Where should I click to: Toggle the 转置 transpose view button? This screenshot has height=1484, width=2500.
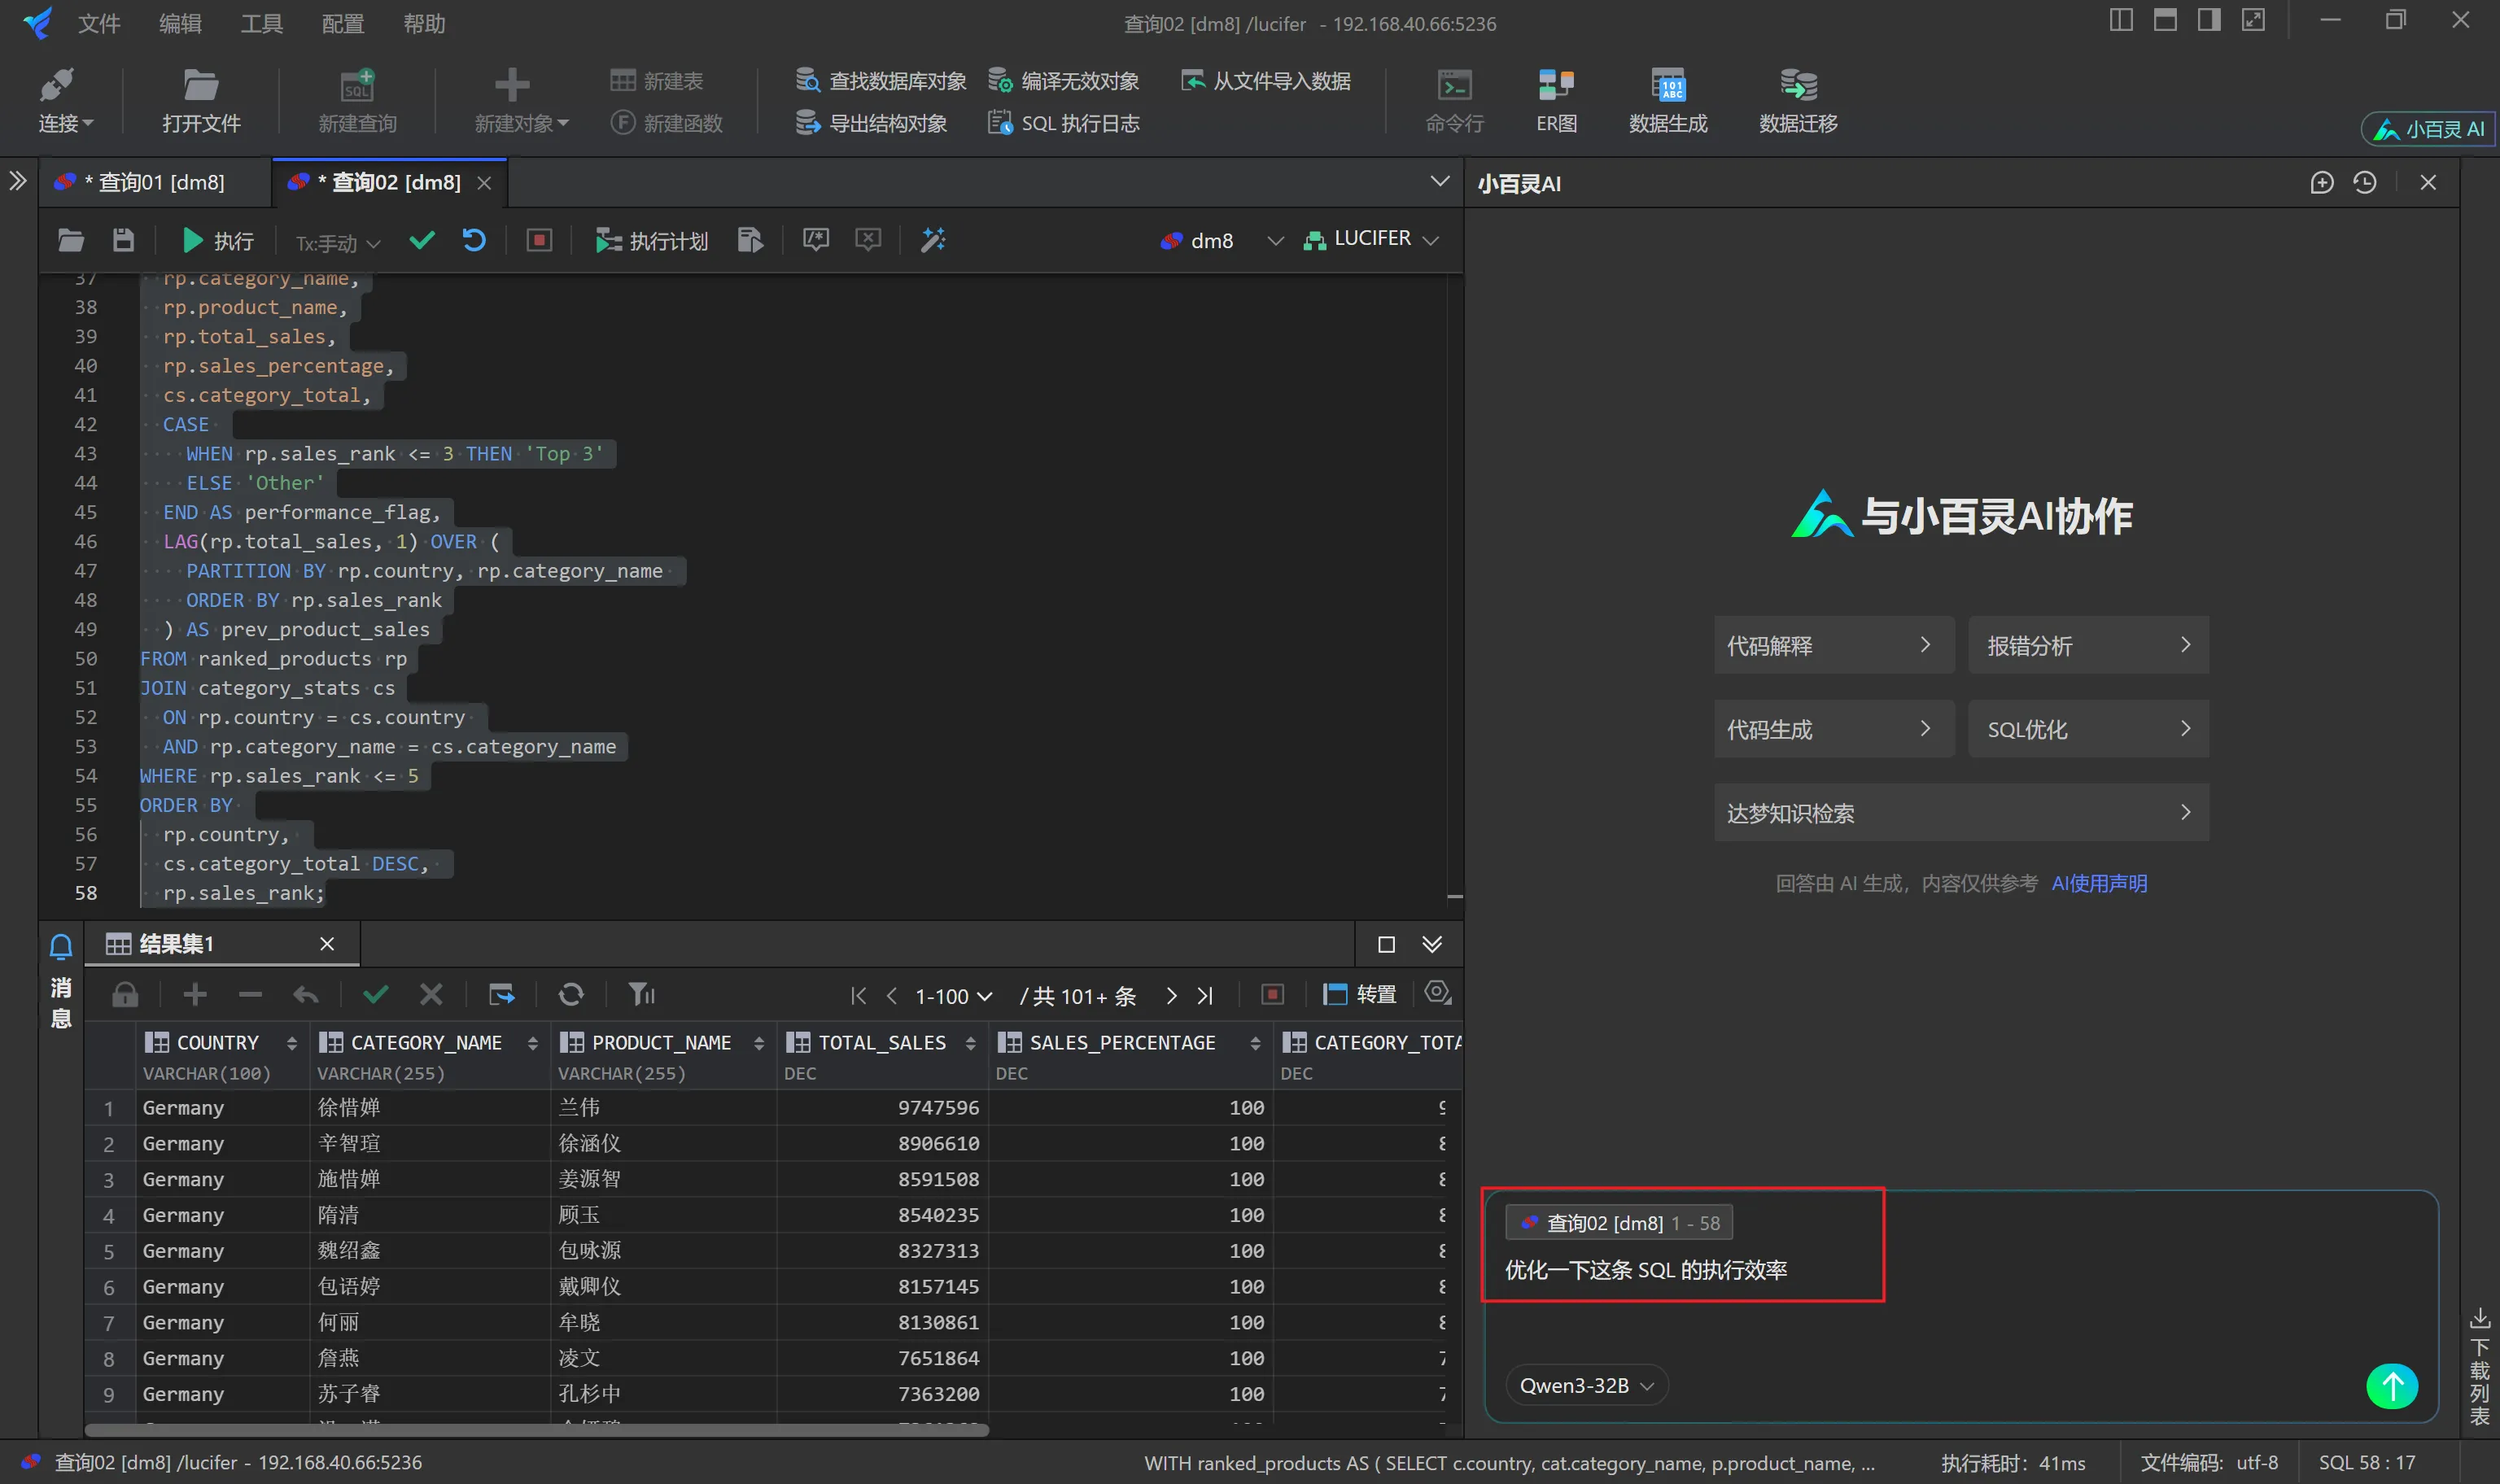[x=1360, y=994]
